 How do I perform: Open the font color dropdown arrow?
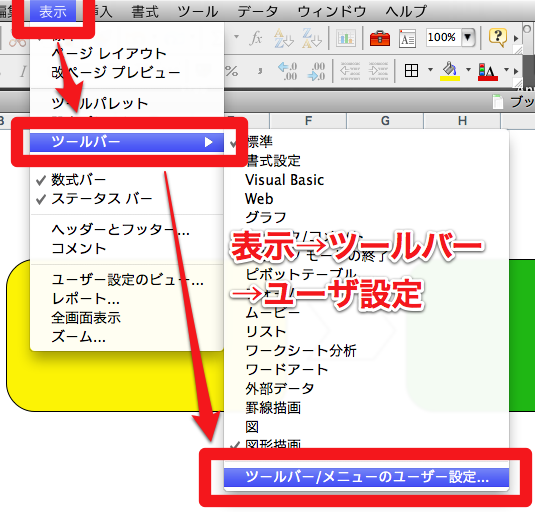(506, 70)
